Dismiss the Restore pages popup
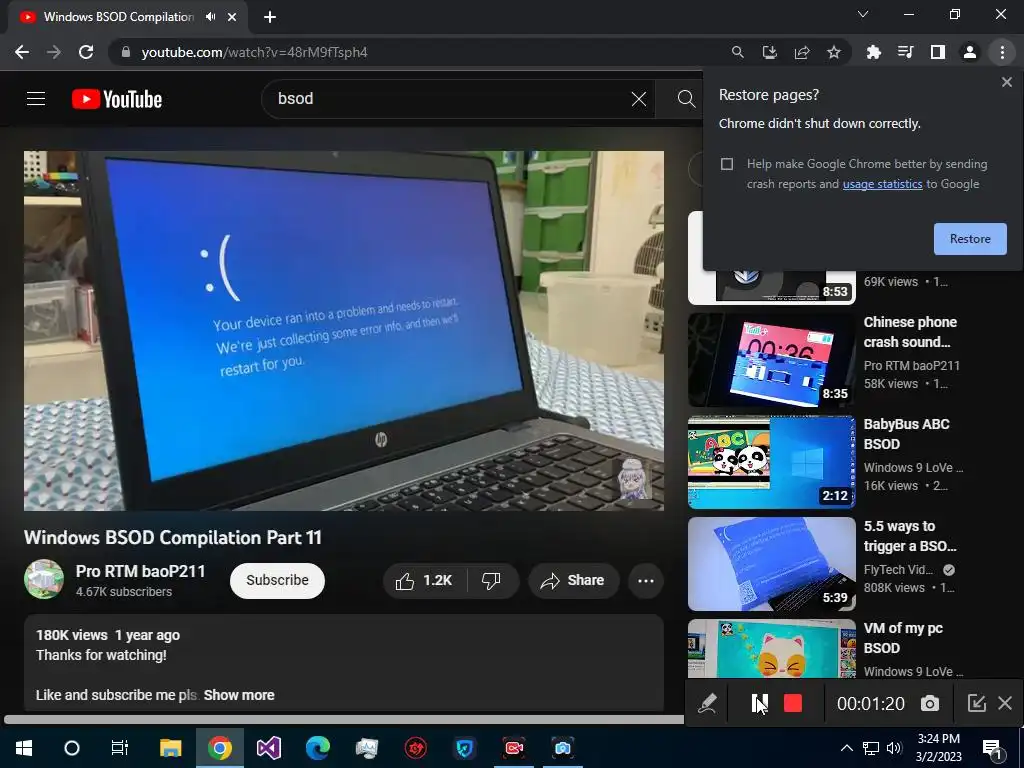The image size is (1024, 768). (x=1006, y=82)
